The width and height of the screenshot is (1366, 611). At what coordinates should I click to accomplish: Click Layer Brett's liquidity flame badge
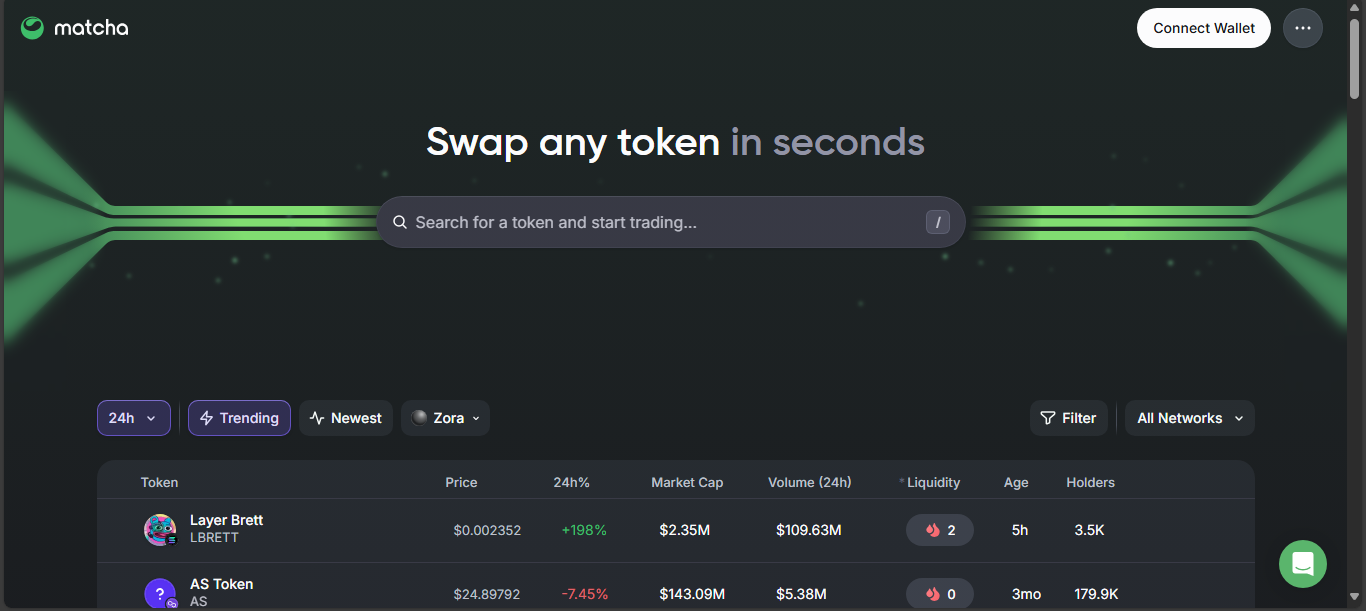click(x=939, y=530)
